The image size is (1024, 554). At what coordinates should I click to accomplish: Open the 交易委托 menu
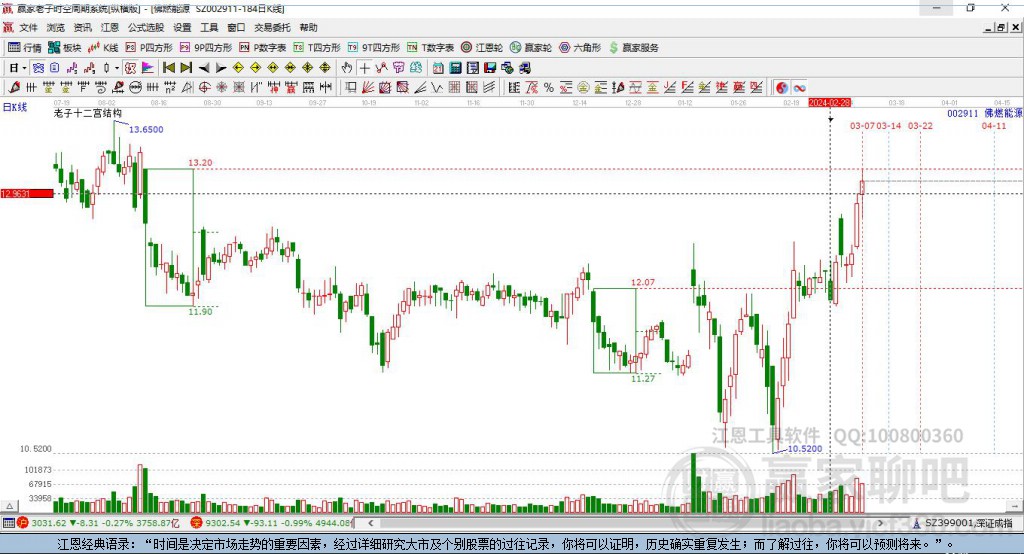272,27
